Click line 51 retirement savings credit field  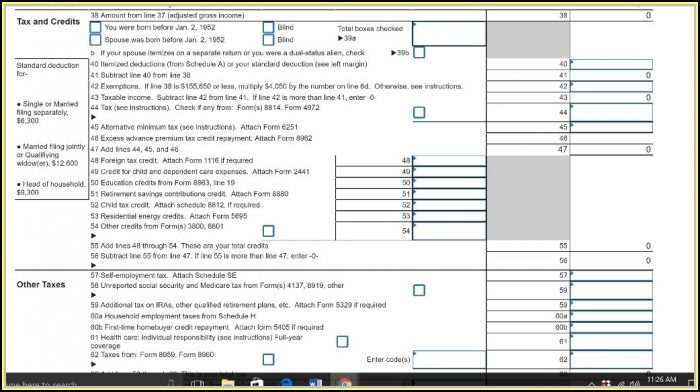coord(449,194)
